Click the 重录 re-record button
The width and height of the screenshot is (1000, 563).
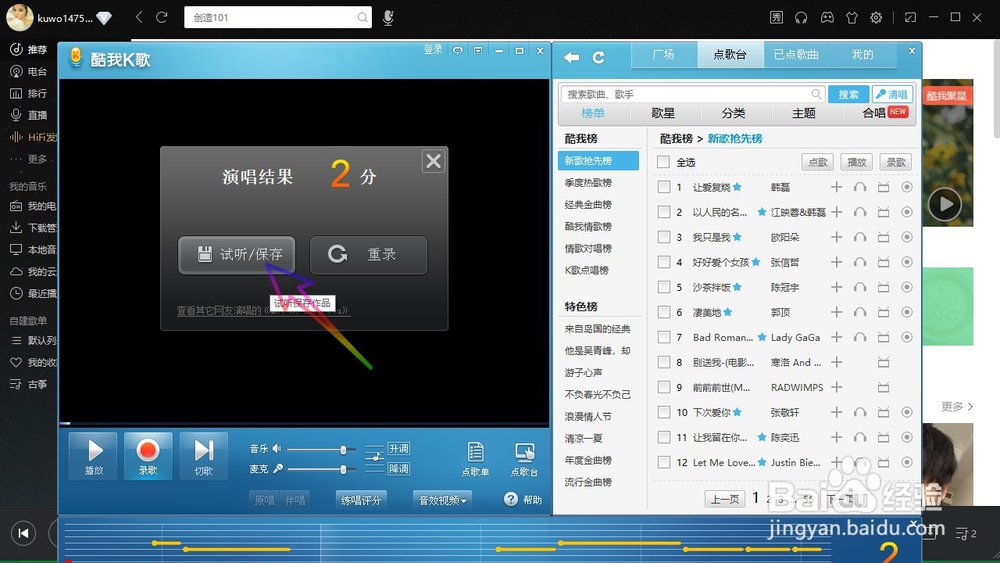point(368,254)
